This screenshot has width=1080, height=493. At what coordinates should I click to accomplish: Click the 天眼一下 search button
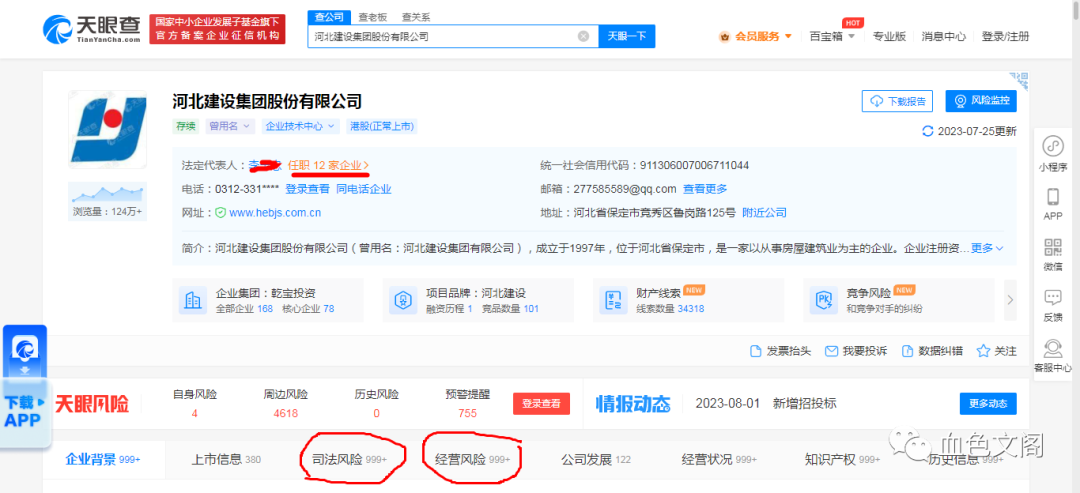point(627,36)
